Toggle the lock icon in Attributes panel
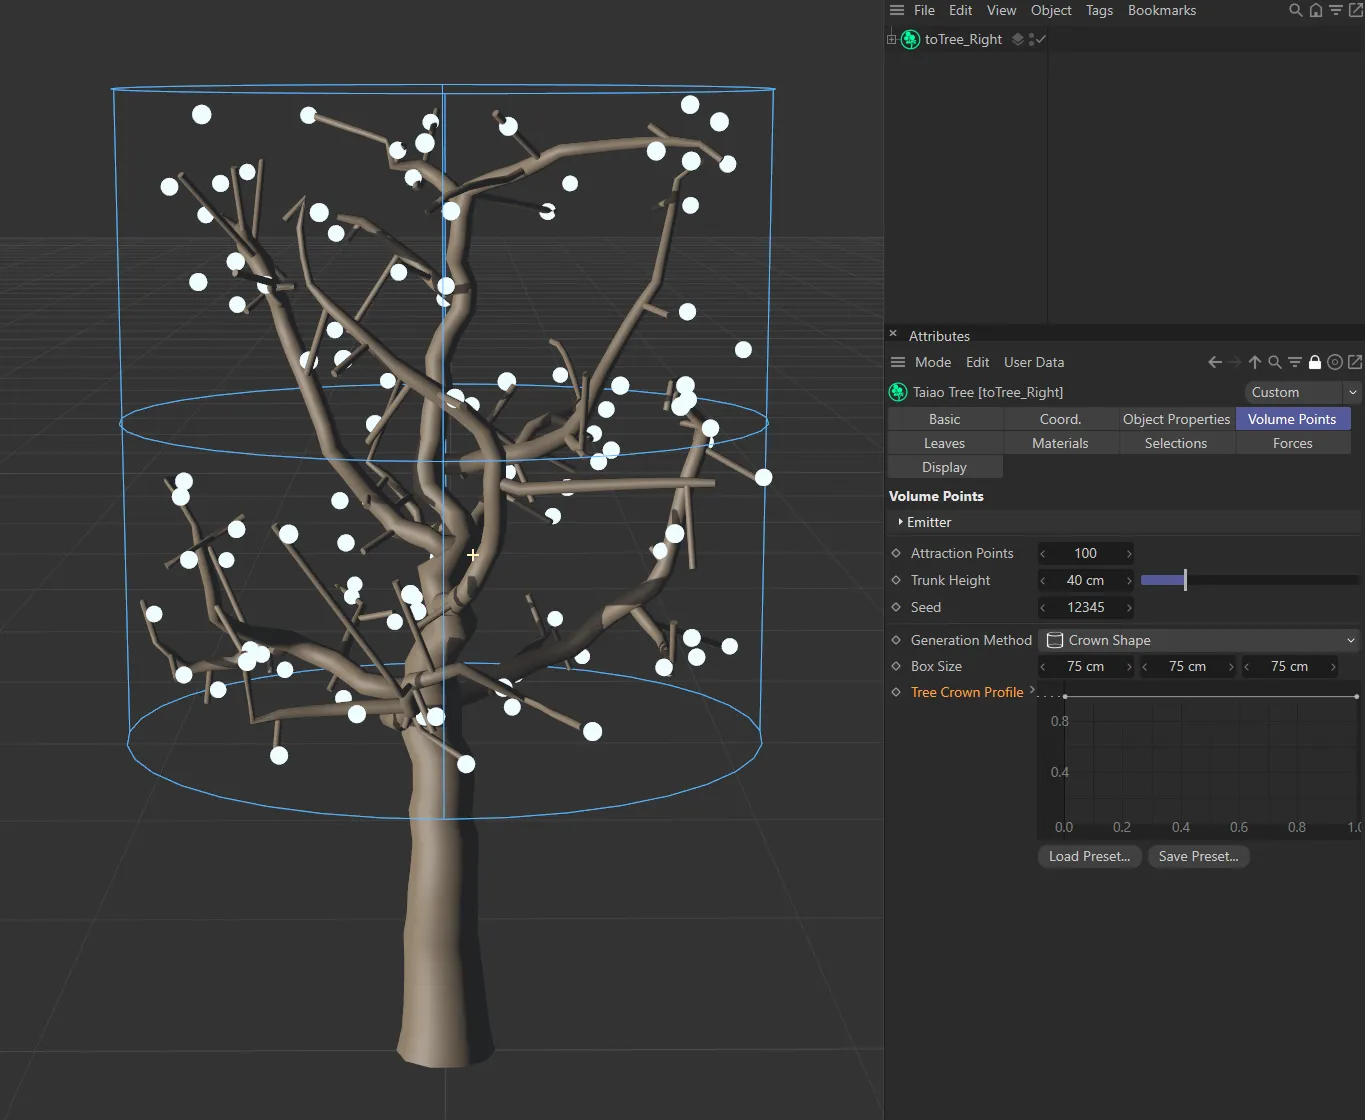Image resolution: width=1365 pixels, height=1120 pixels. pos(1315,363)
